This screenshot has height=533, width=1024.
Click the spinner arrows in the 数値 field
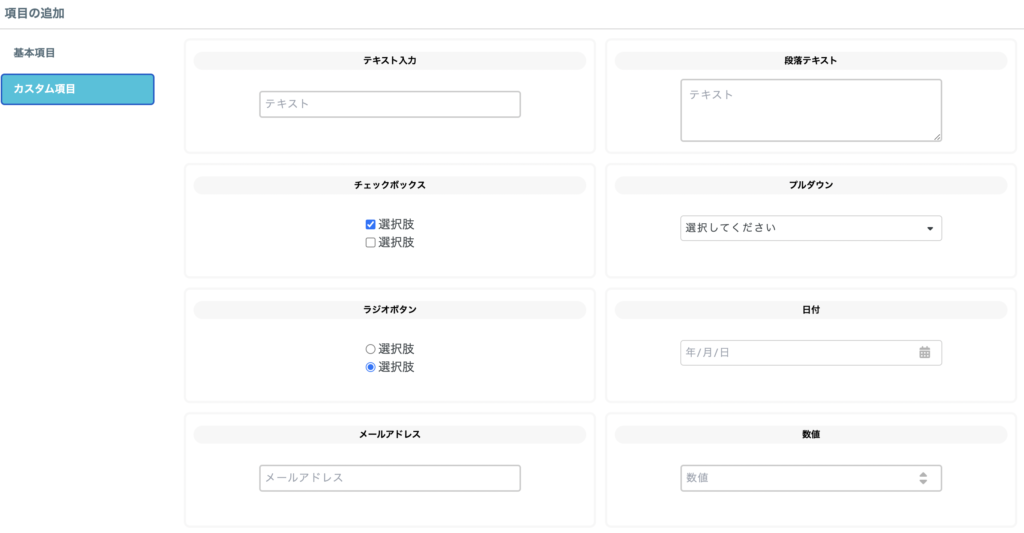(923, 479)
